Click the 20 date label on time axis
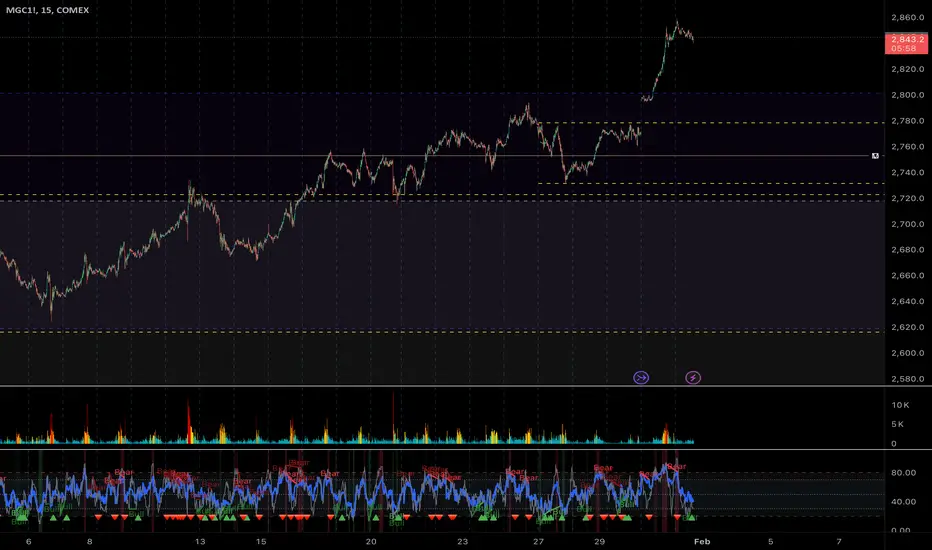Screen dimensions: 932x550 tap(371, 542)
